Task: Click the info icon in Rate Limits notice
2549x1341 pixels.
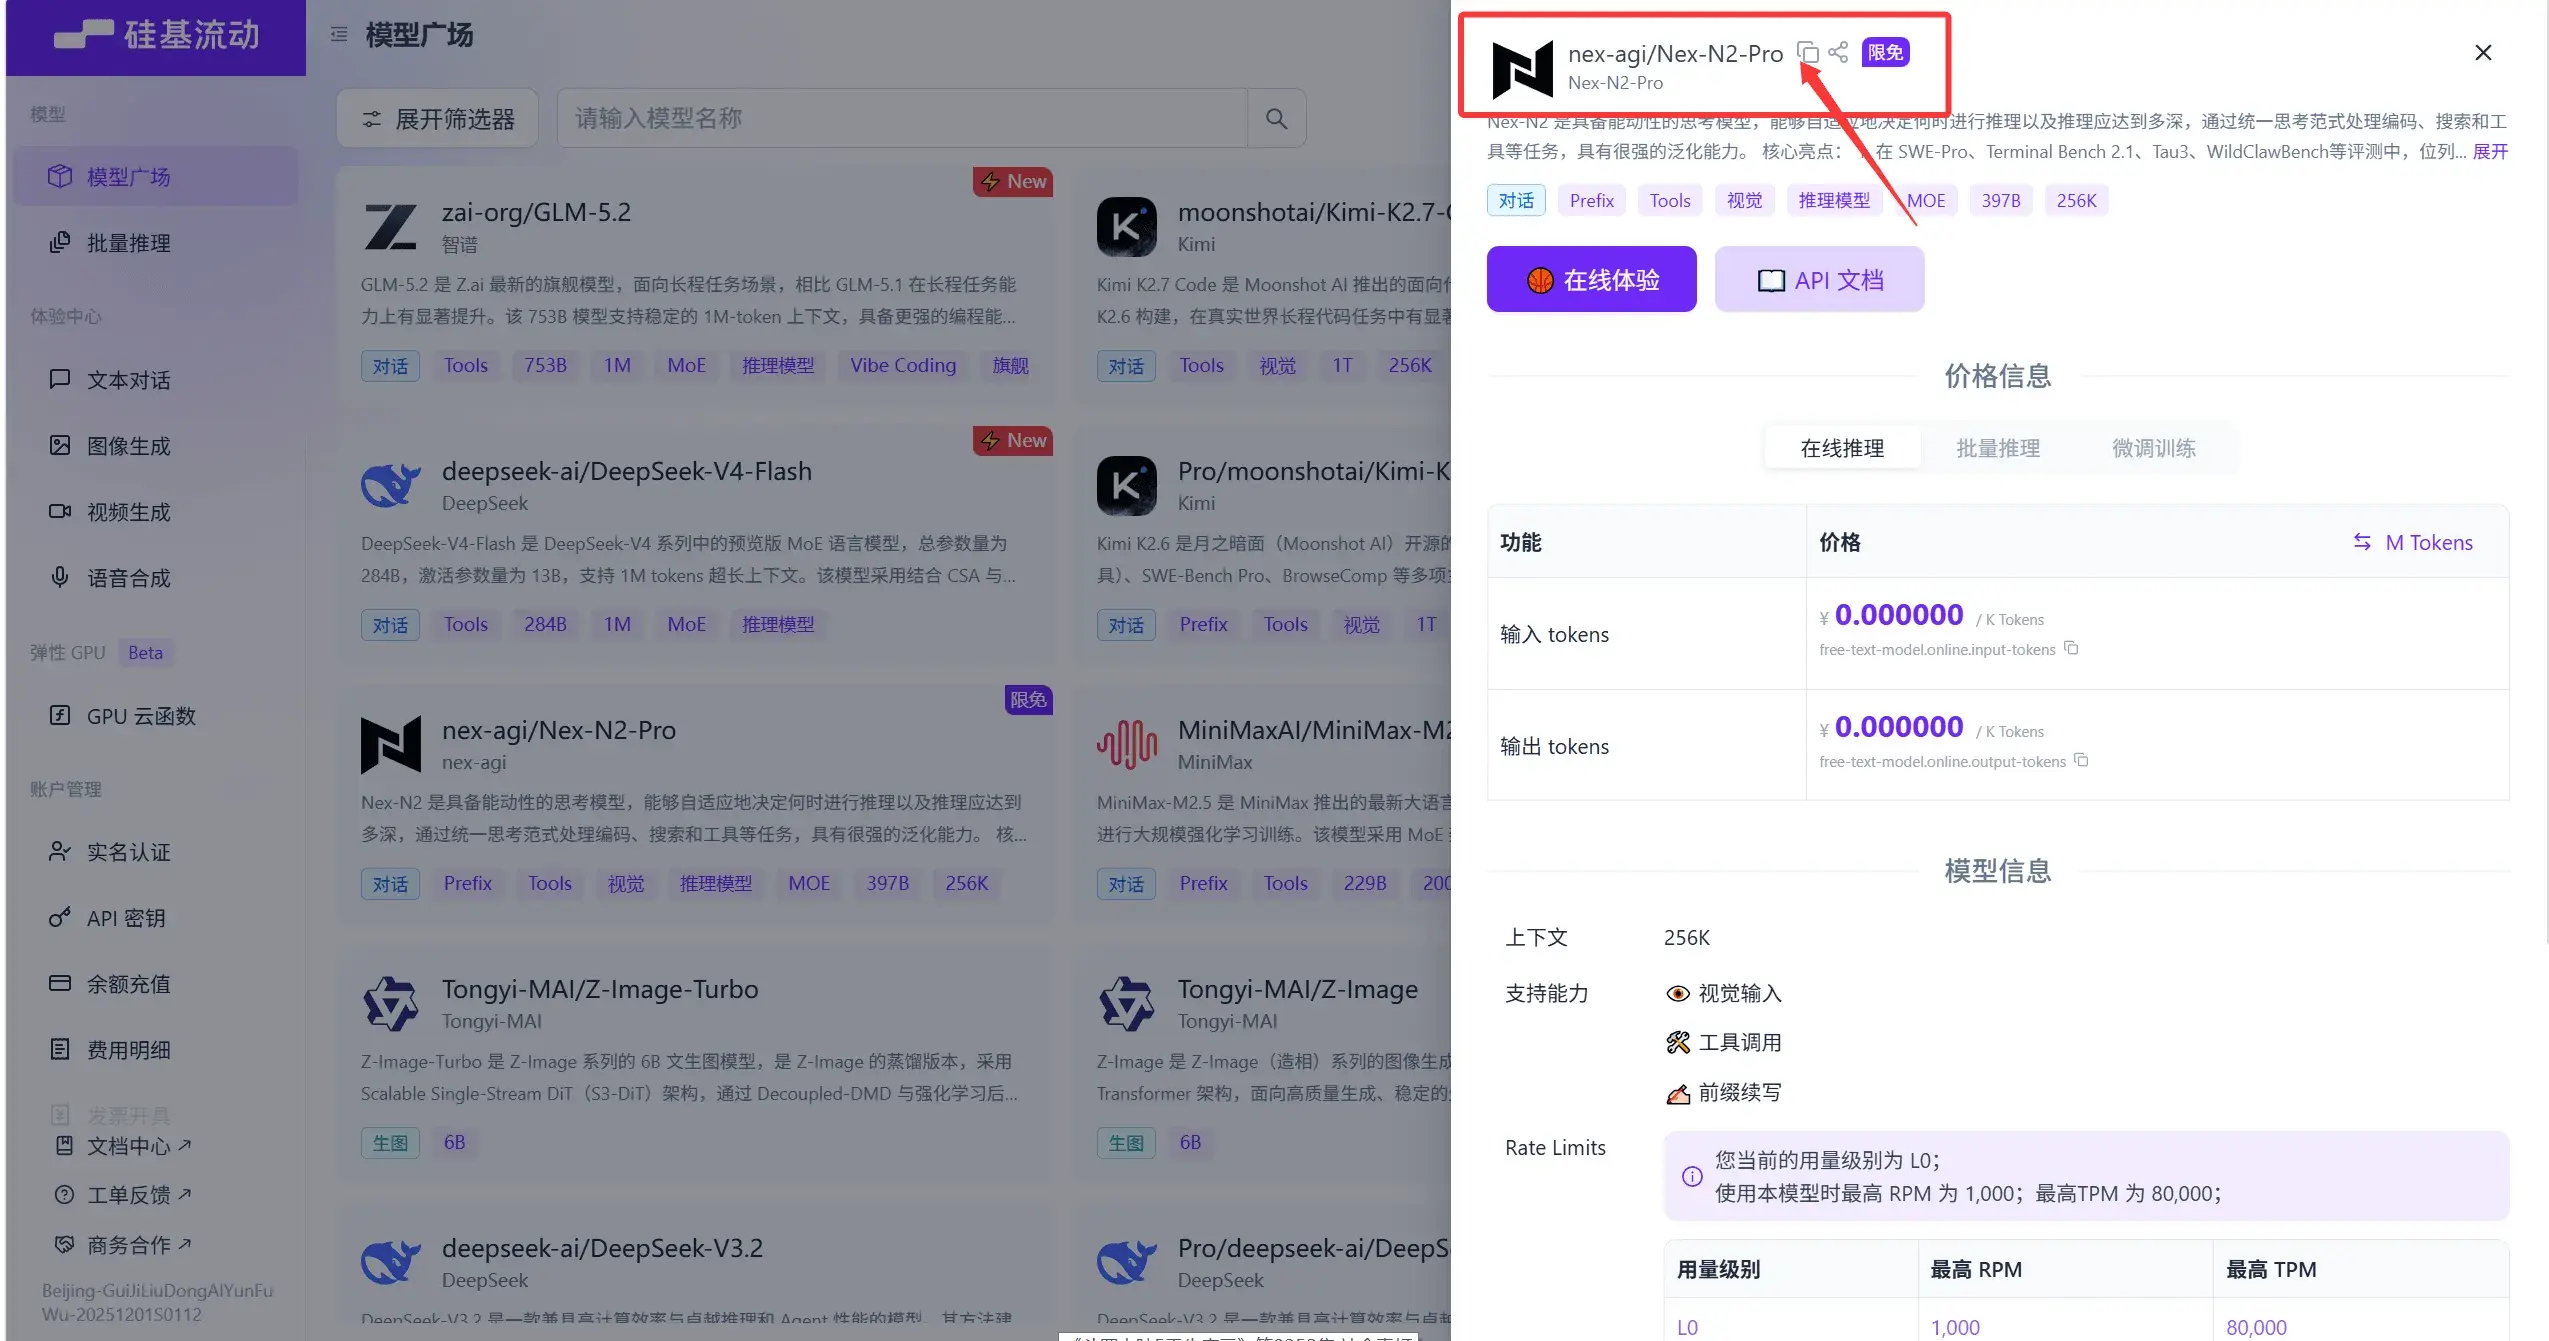Action: tap(1692, 1177)
